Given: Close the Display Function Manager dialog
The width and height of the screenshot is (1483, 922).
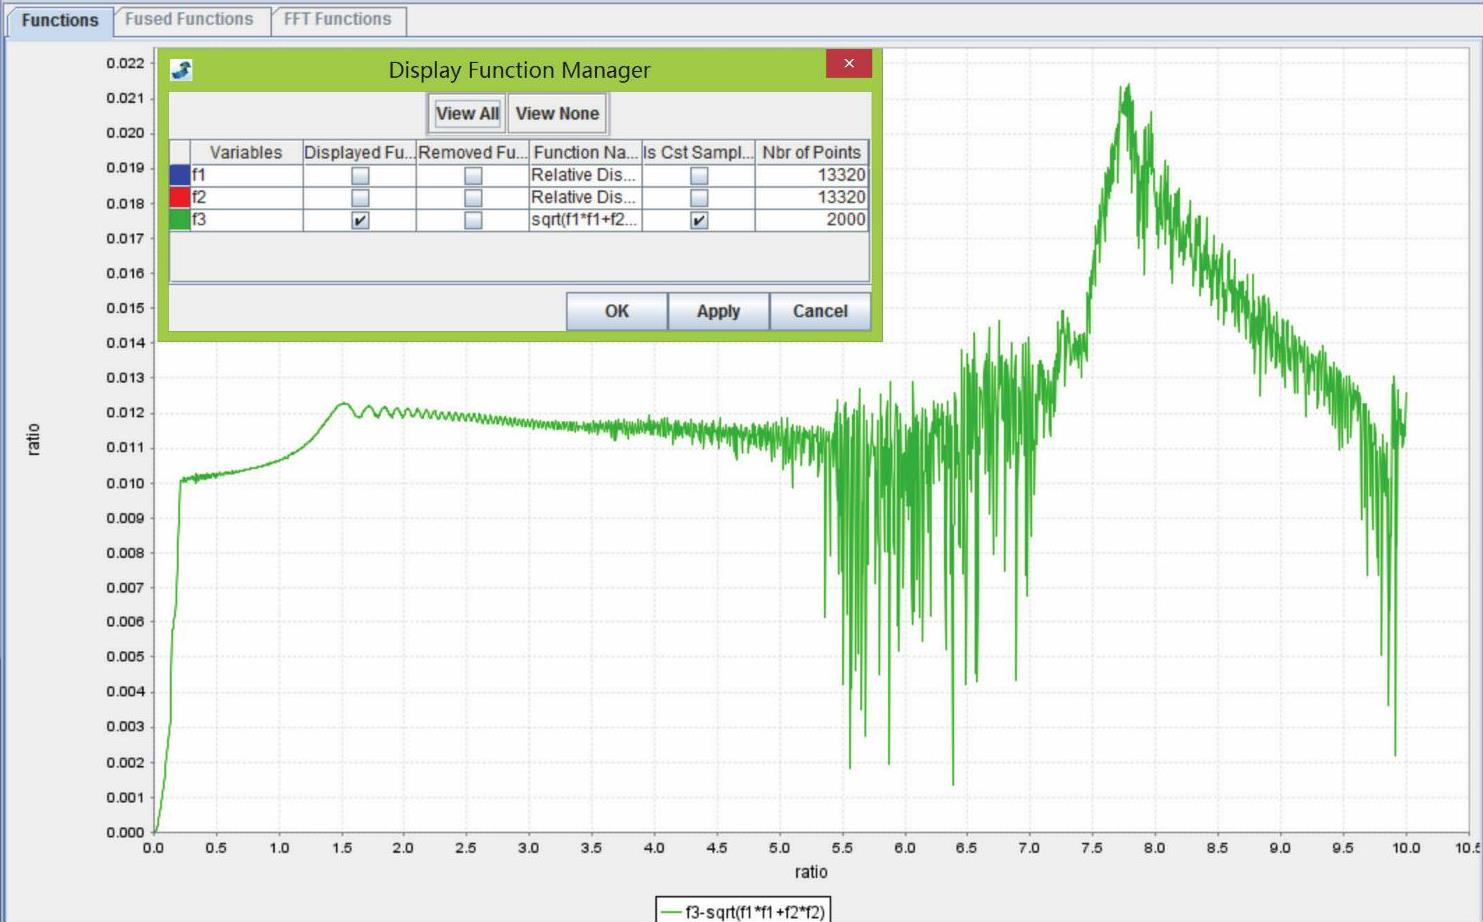Looking at the screenshot, I should tap(848, 63).
